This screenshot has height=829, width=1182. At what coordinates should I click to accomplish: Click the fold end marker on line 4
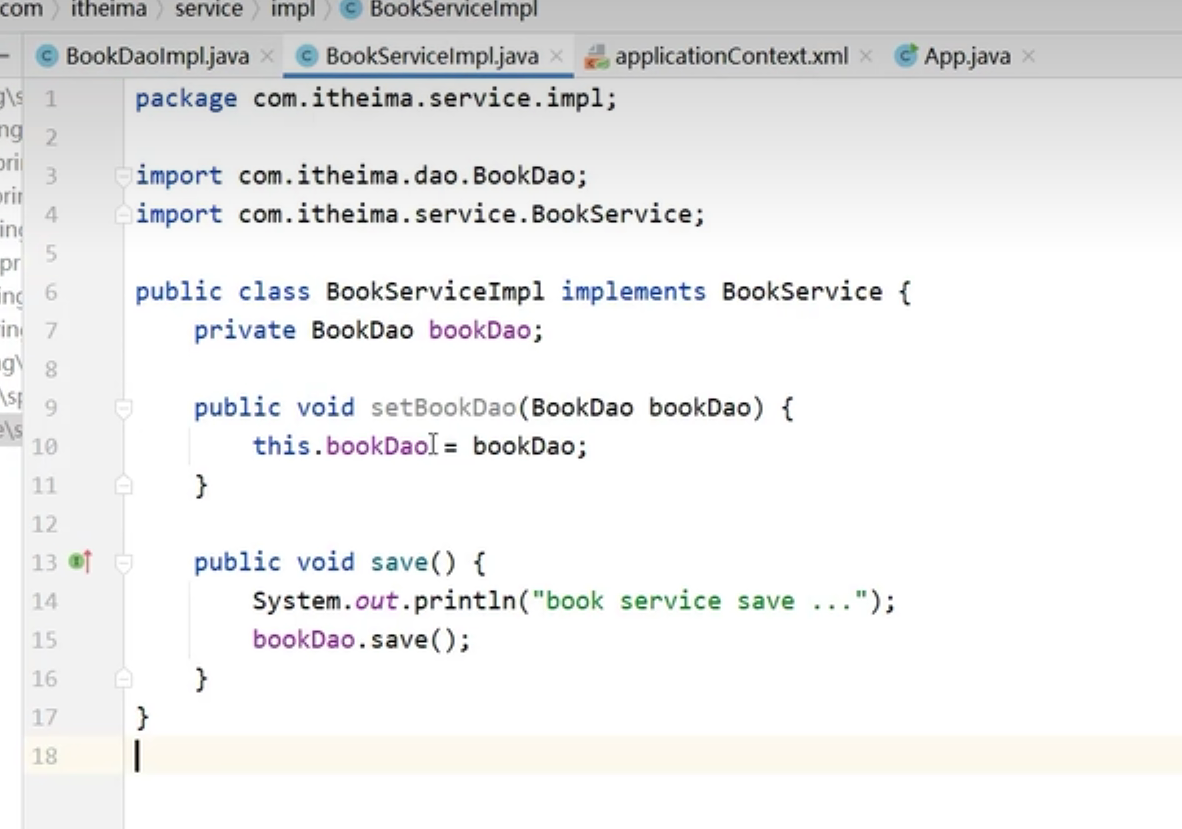(123, 216)
